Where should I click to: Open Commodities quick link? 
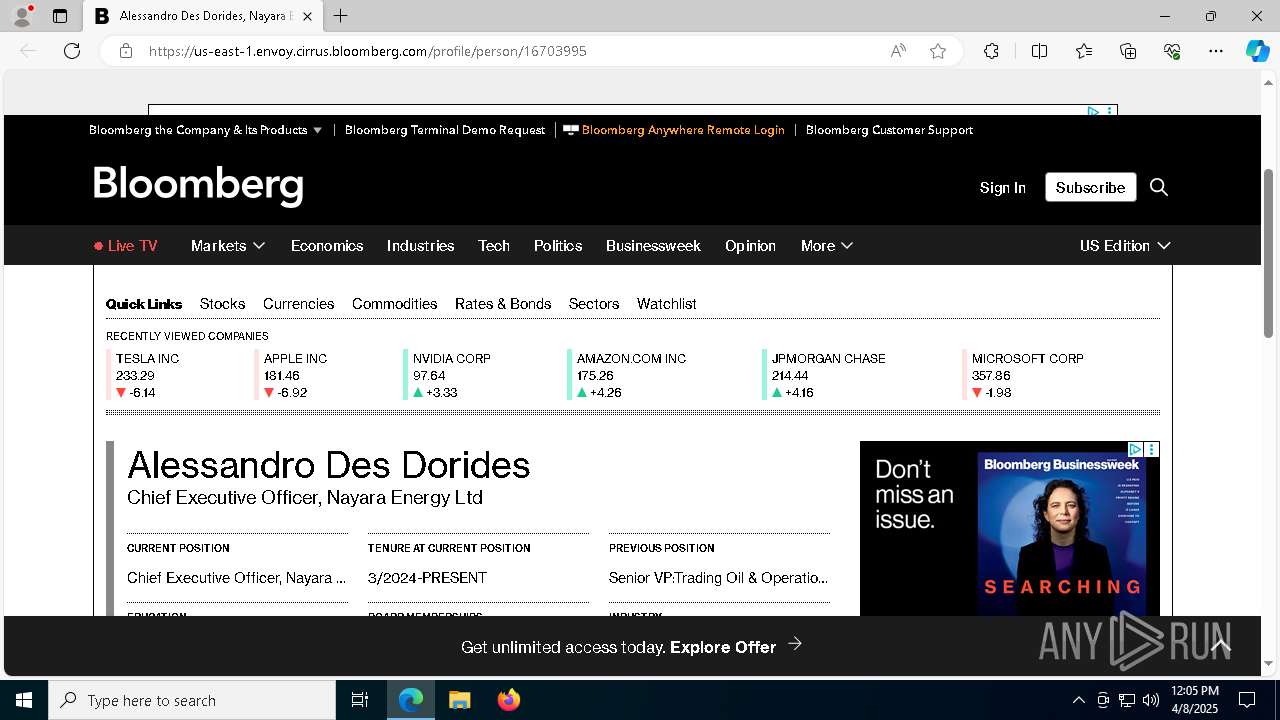click(394, 304)
